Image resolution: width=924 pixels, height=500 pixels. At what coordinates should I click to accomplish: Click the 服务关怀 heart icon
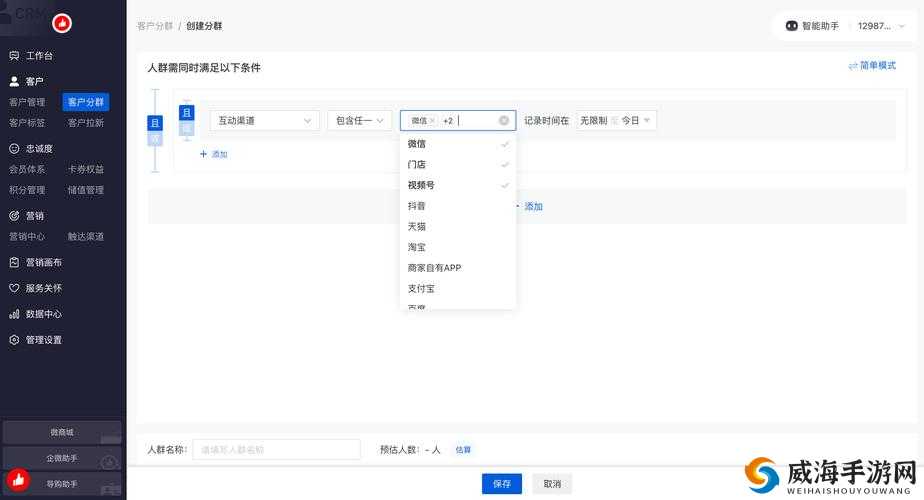tap(14, 288)
